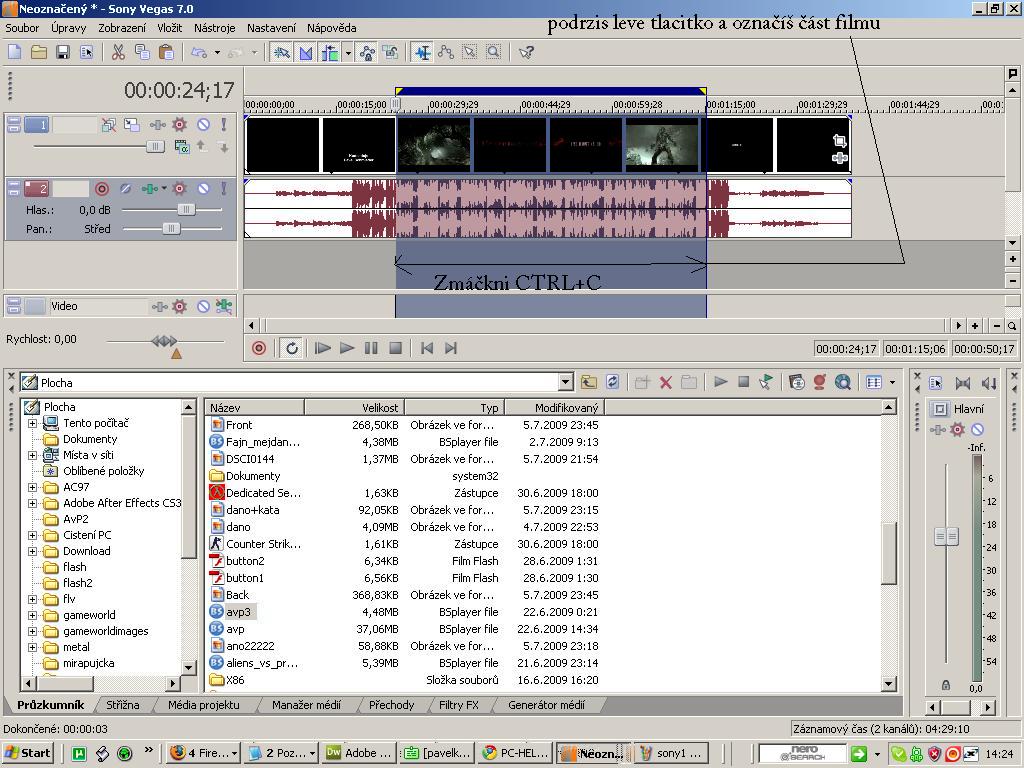Sort files by the Velikost column header

(x=354, y=407)
